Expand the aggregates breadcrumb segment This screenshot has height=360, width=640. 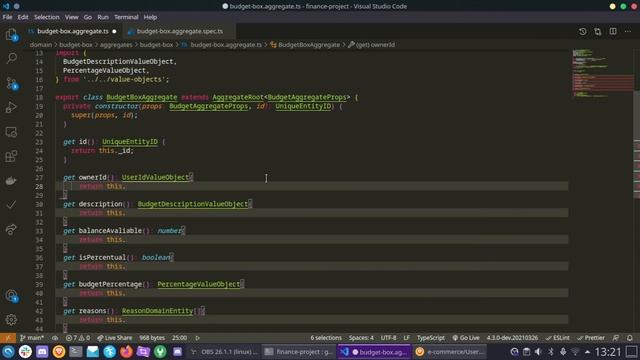[x=116, y=45]
